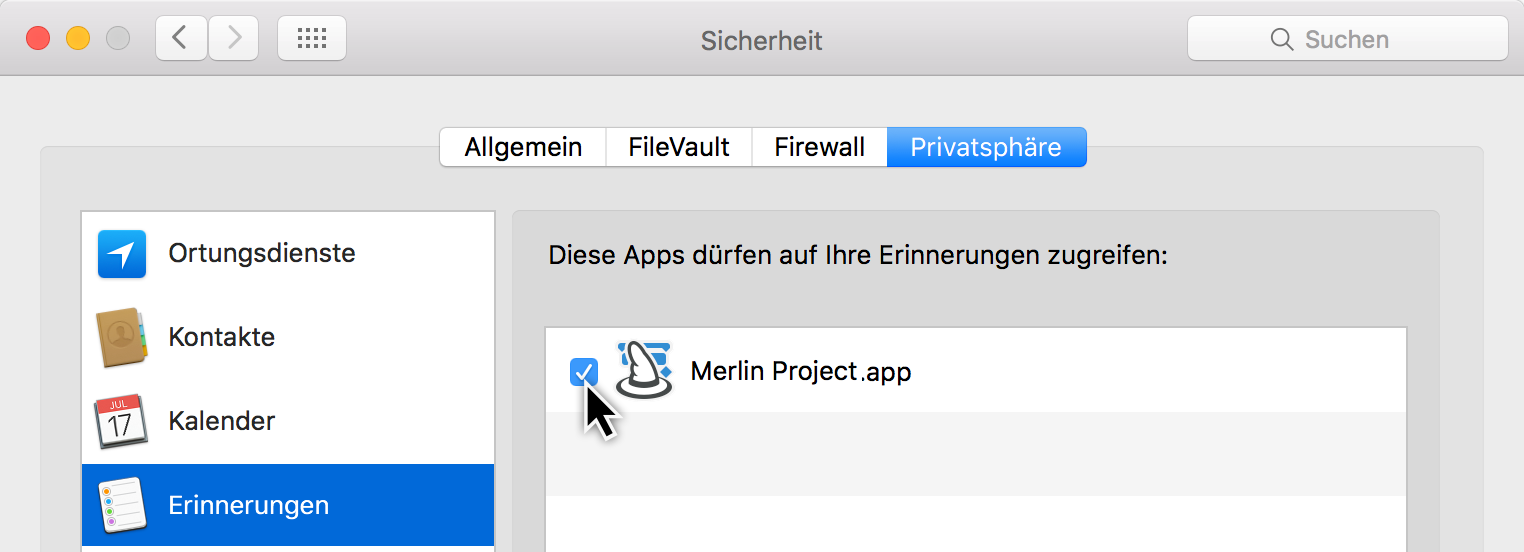Select the Ortungsdienste location arrow icon
The width and height of the screenshot is (1524, 552).
(122, 254)
